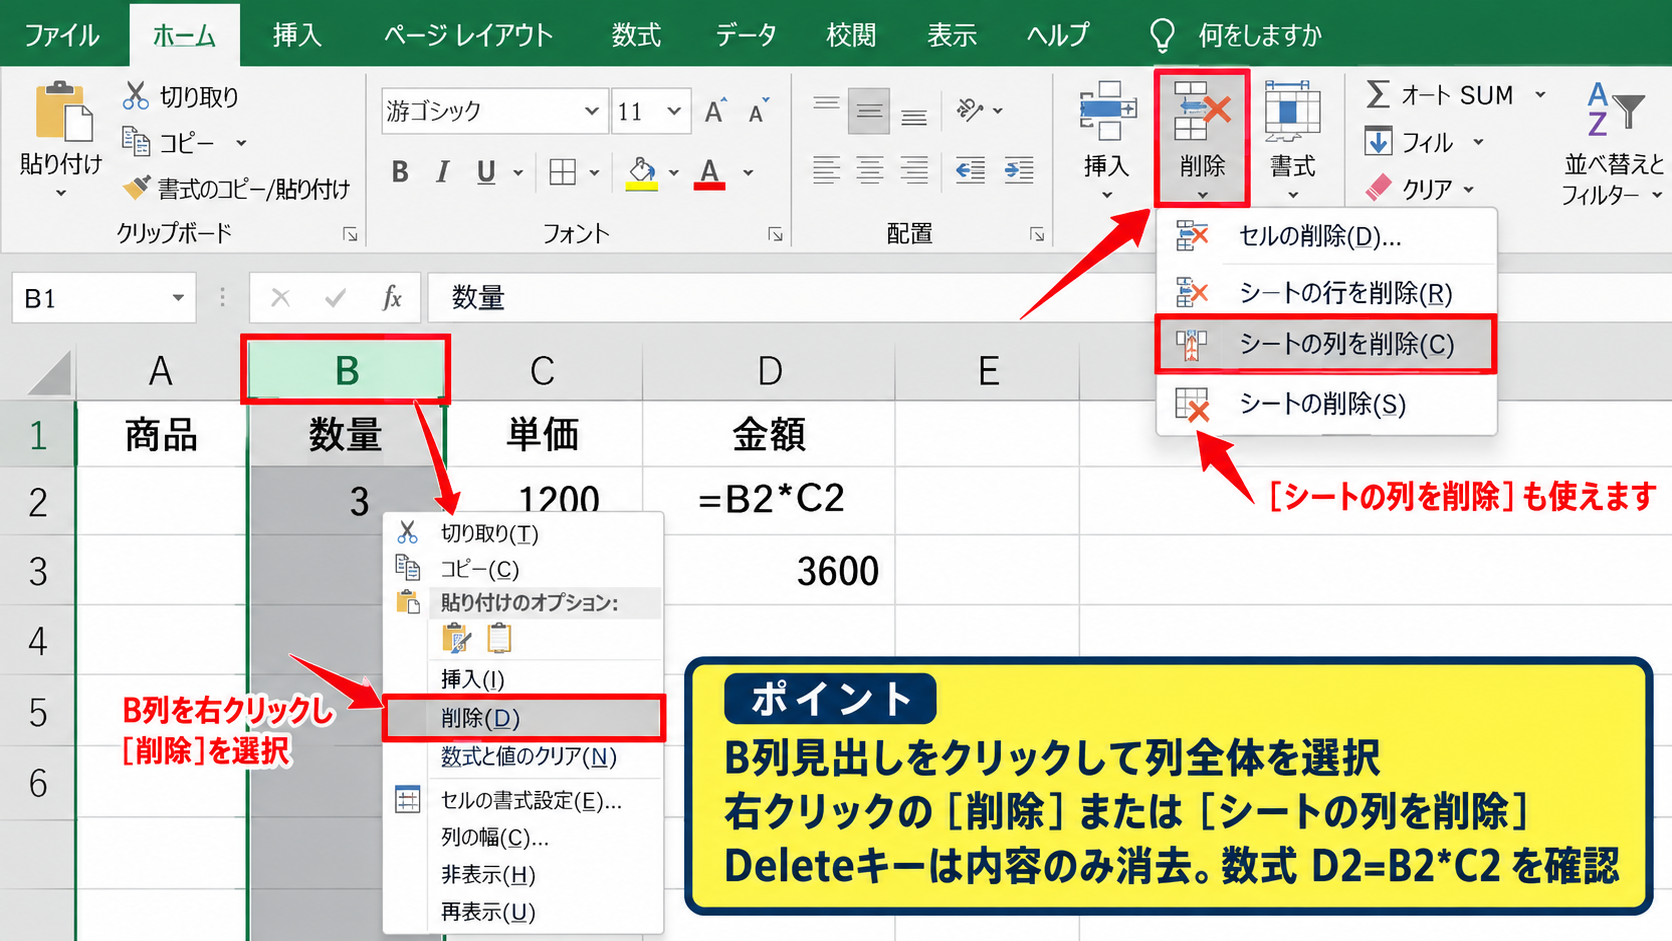Click the Paste (貼り付け) clipboard icon
Screen dimensions: 1672x941
[62, 113]
